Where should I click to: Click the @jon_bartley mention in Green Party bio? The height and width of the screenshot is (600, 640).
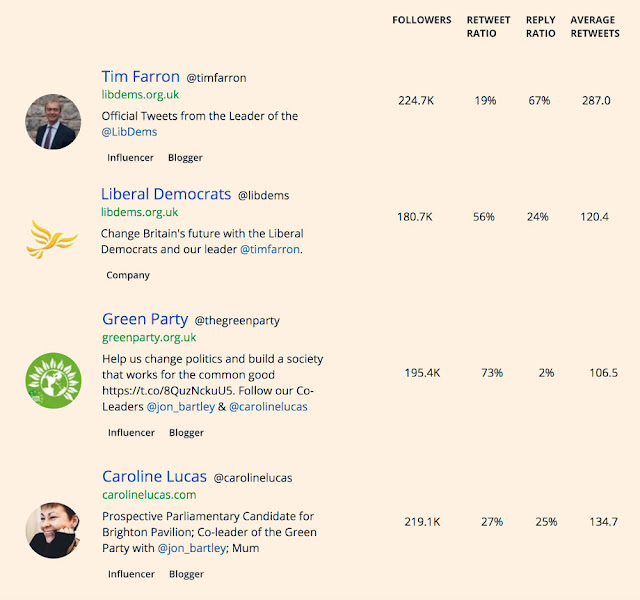184,408
